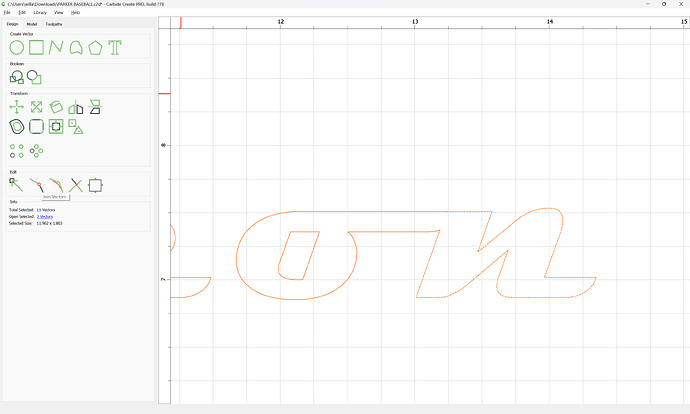Click the slanted counter inside the letter O

click(299, 255)
